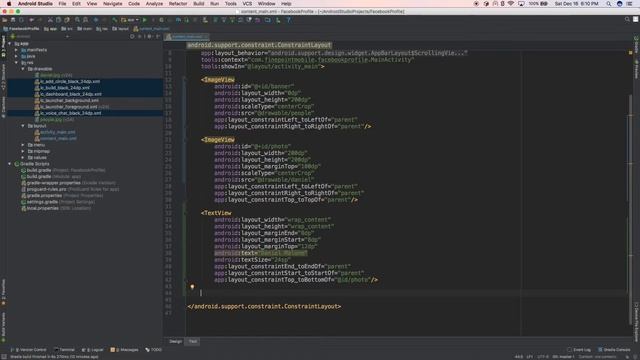The width and height of the screenshot is (640, 360).
Task: Open Version Control tool window
Action: click(29, 350)
